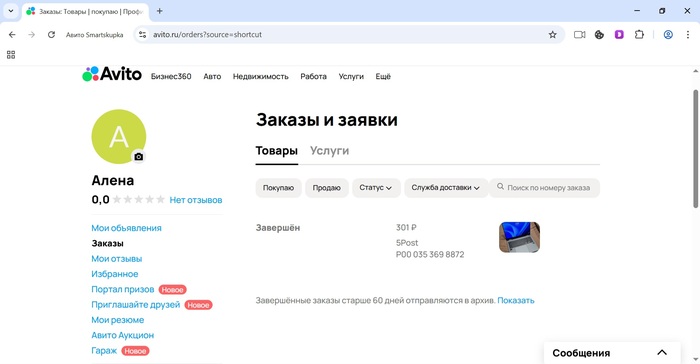Click the Avito logo
This screenshot has height=364, width=700.
pyautogui.click(x=112, y=74)
